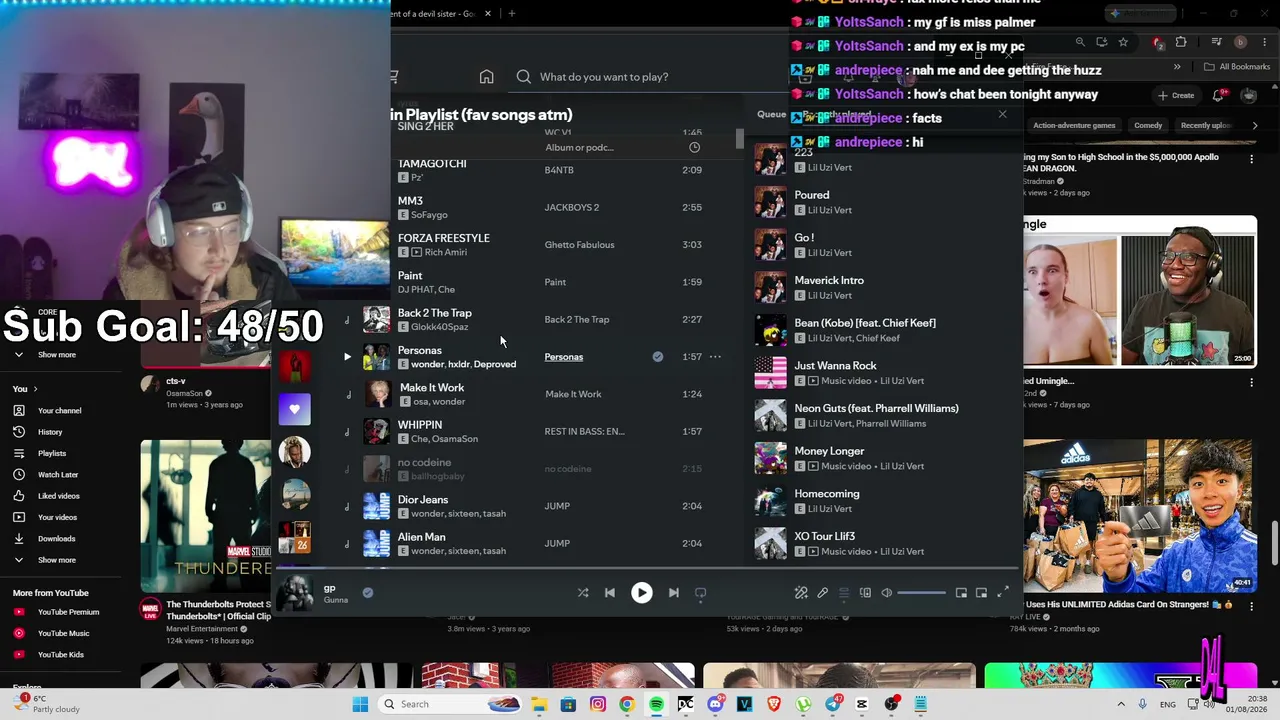
Task: Open YouTube notifications bell
Action: (x=1219, y=96)
